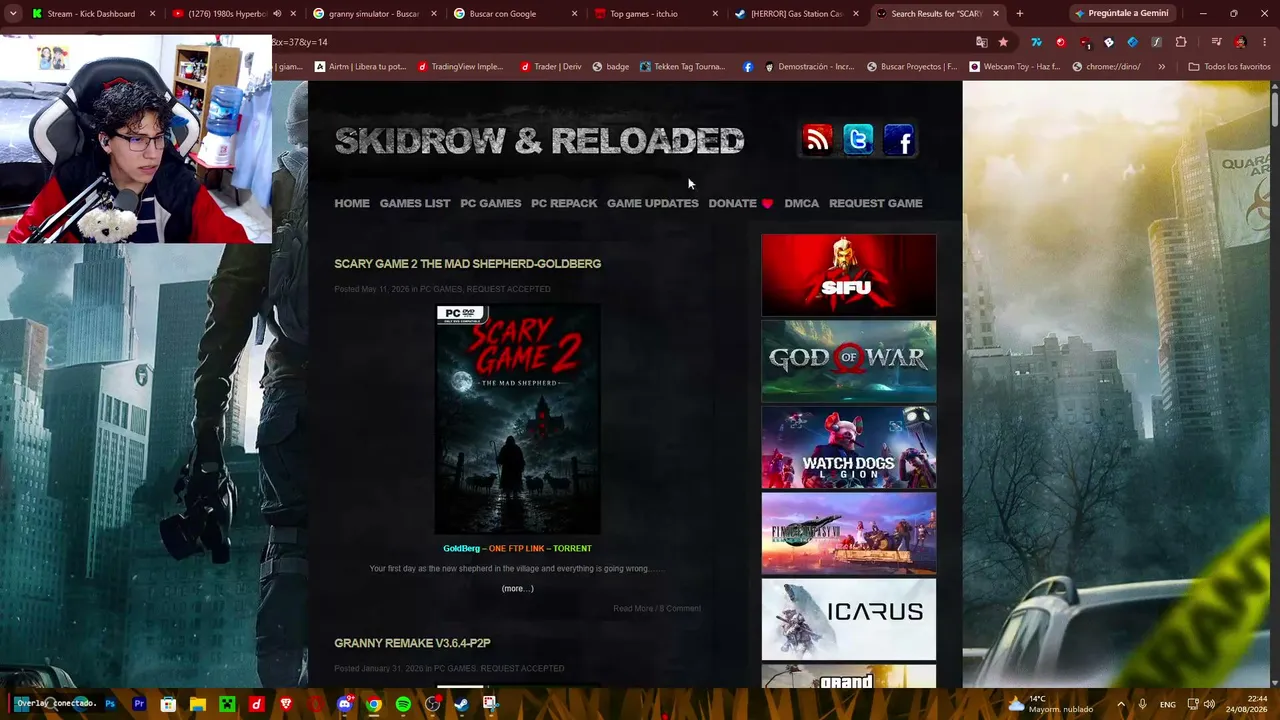
Task: Click the bookmark star icon
Action: (x=1003, y=42)
